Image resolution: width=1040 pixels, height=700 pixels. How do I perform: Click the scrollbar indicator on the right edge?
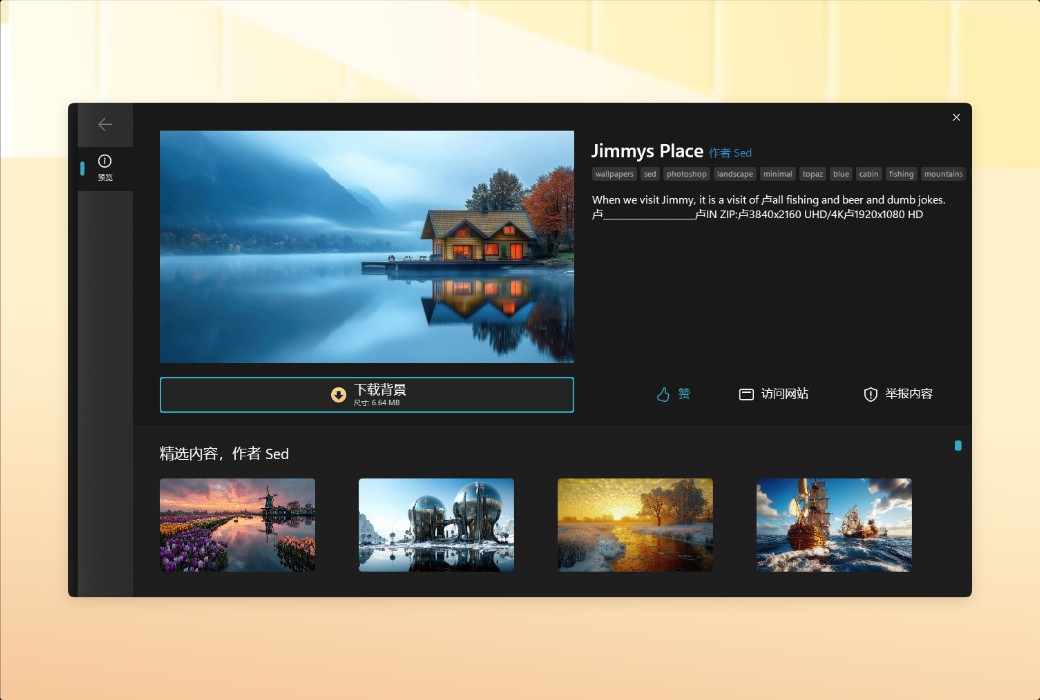[957, 446]
